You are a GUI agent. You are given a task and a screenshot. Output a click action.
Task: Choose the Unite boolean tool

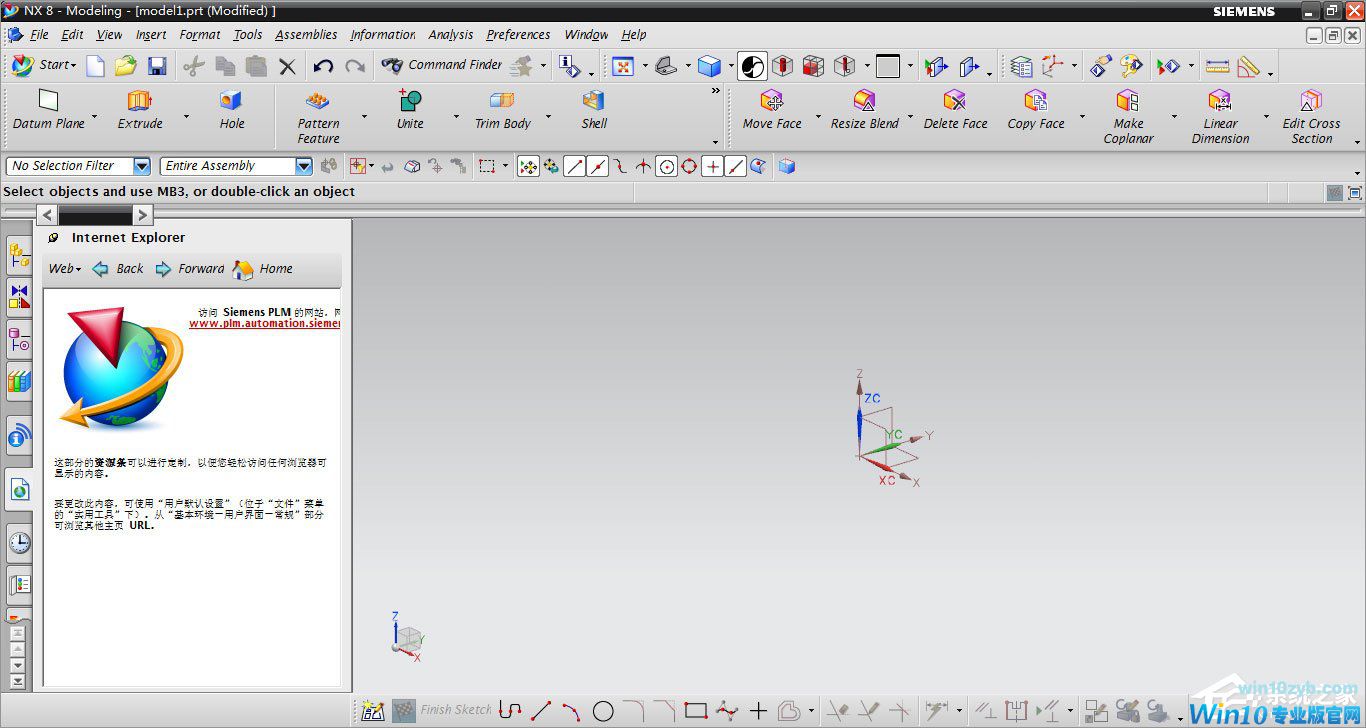(410, 109)
